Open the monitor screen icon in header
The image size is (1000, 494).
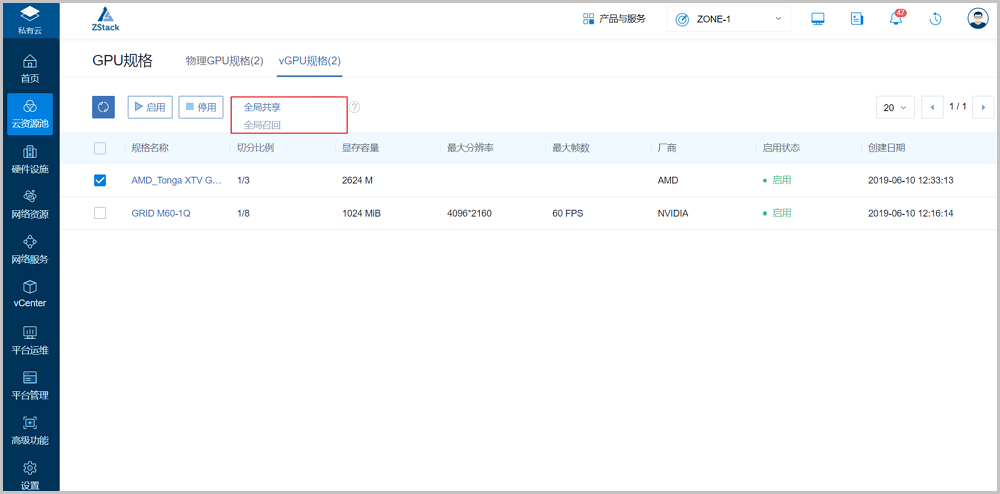click(818, 19)
